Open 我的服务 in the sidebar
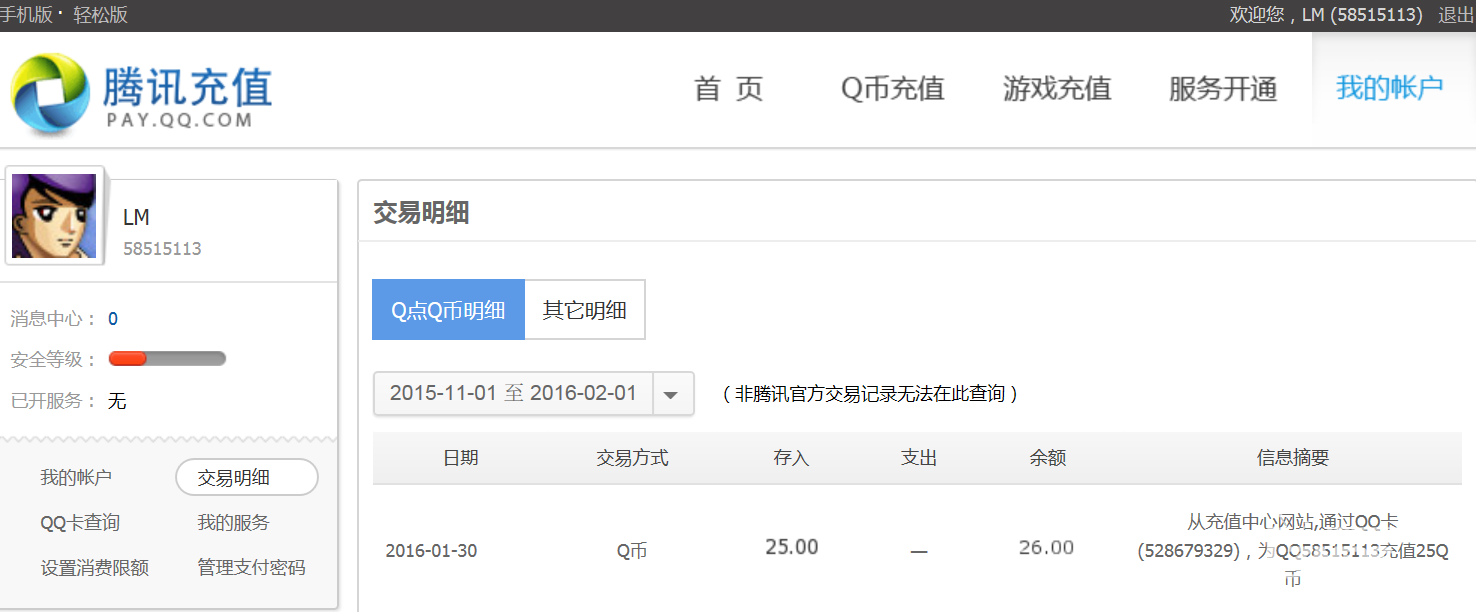 pos(233,523)
